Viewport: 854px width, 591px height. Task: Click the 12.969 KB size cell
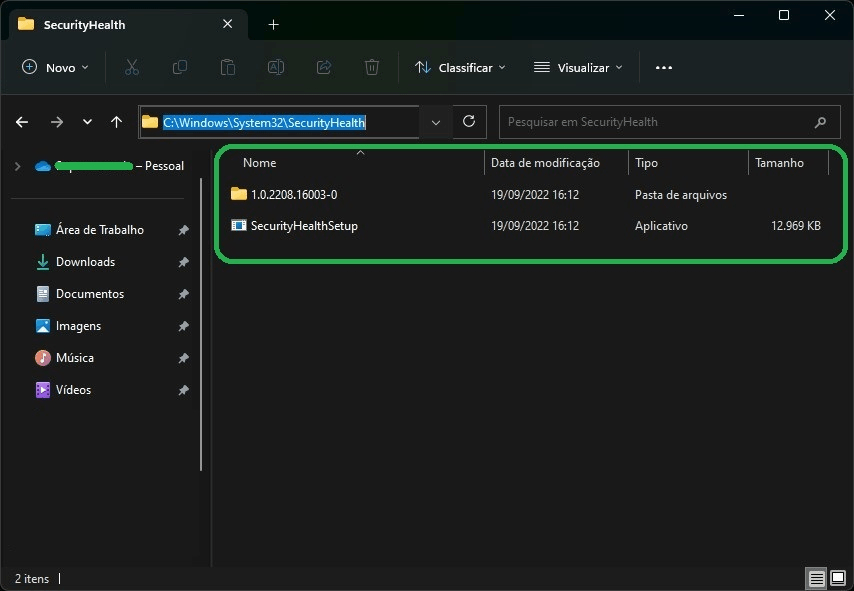[x=796, y=226]
